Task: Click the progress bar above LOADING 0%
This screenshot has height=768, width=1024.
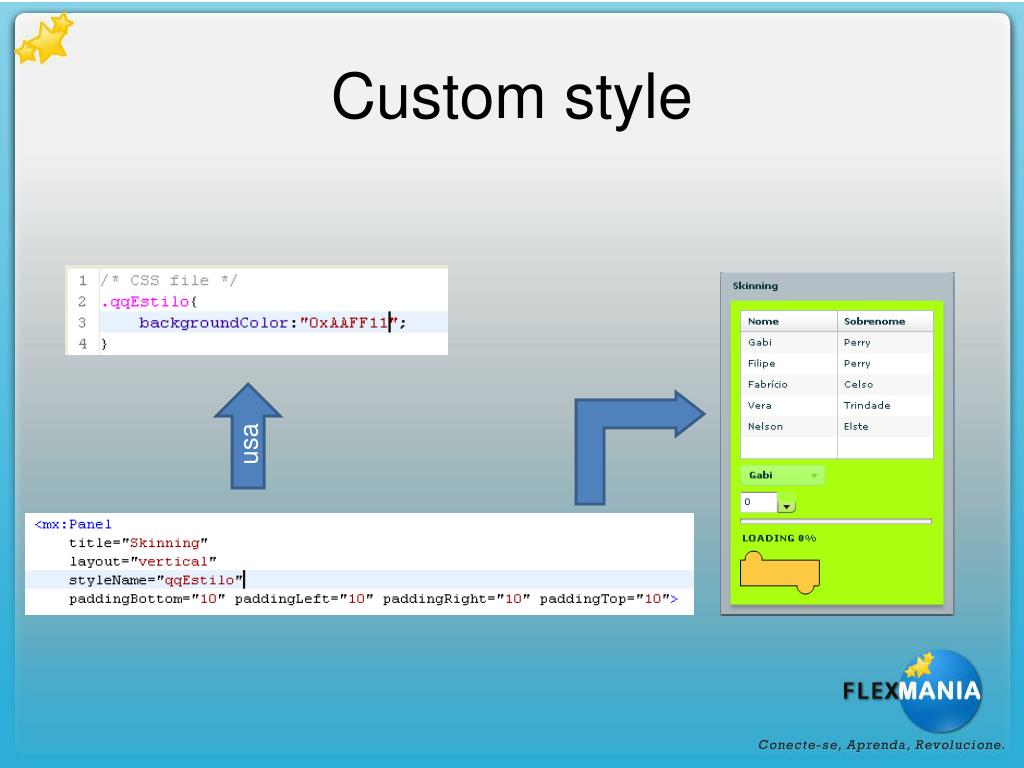Action: pyautogui.click(x=836, y=521)
